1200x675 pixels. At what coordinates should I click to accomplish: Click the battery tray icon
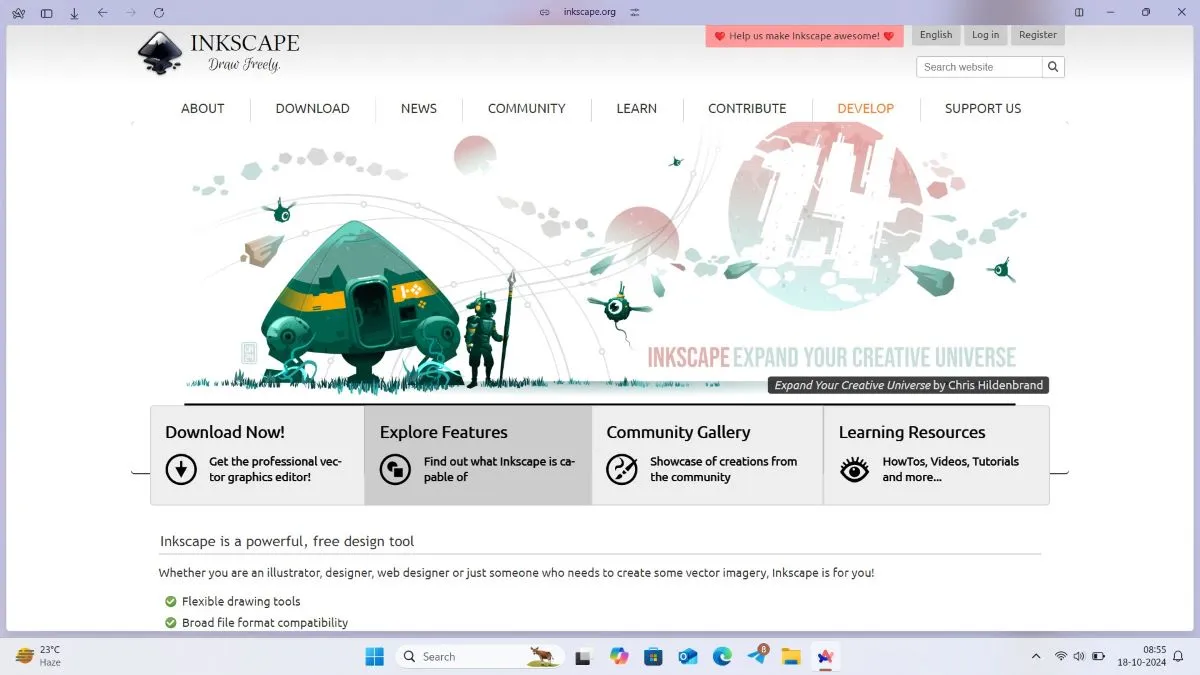click(1098, 656)
